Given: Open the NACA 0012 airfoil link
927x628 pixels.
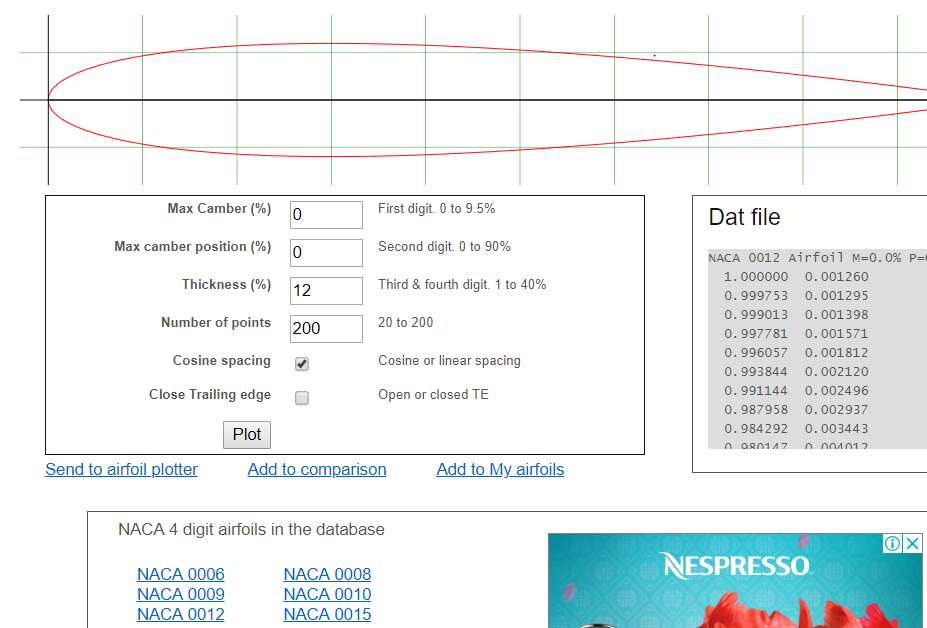Looking at the screenshot, I should click(x=180, y=614).
